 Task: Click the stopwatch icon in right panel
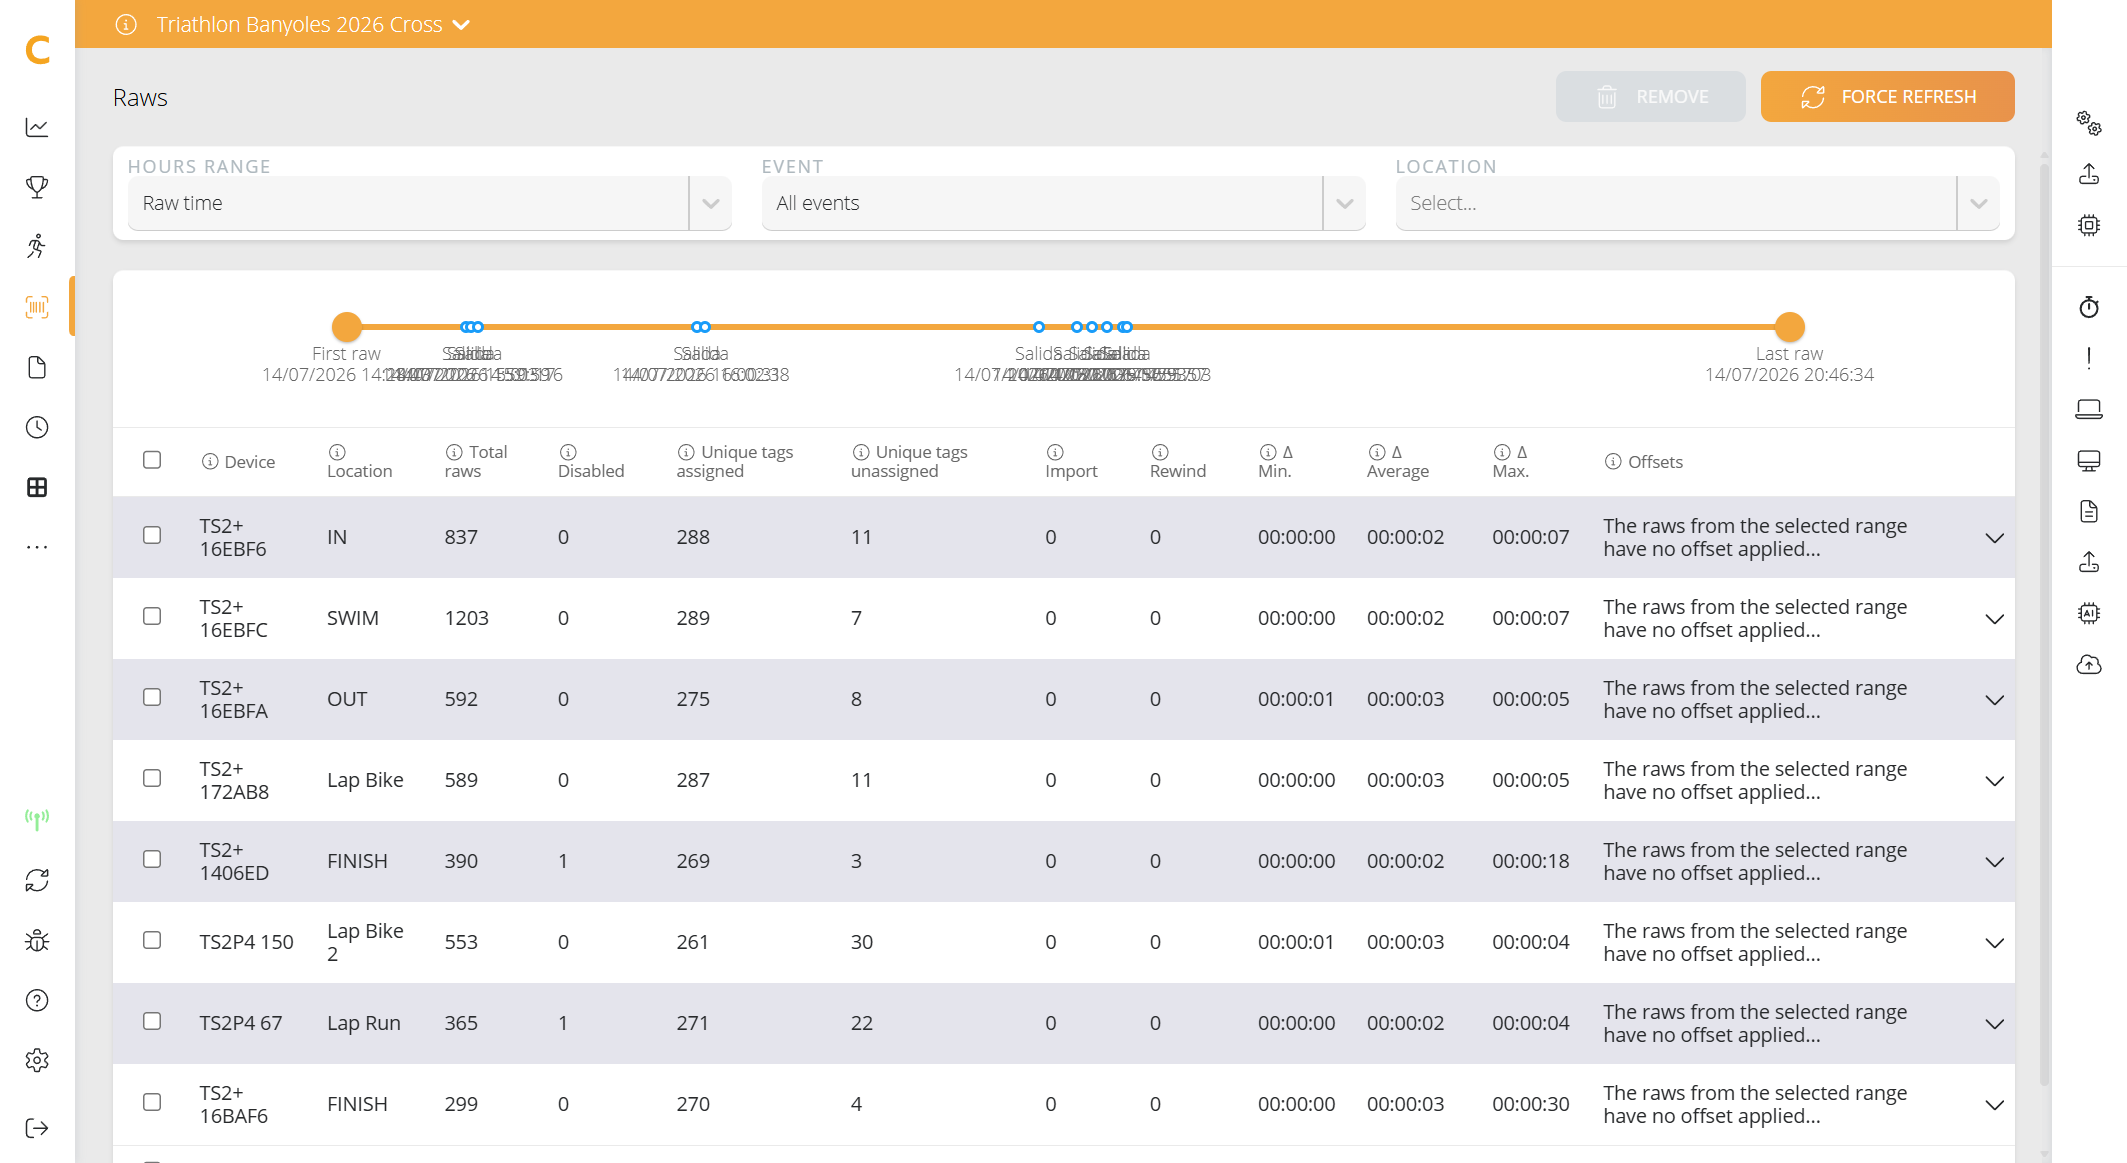coord(2089,307)
